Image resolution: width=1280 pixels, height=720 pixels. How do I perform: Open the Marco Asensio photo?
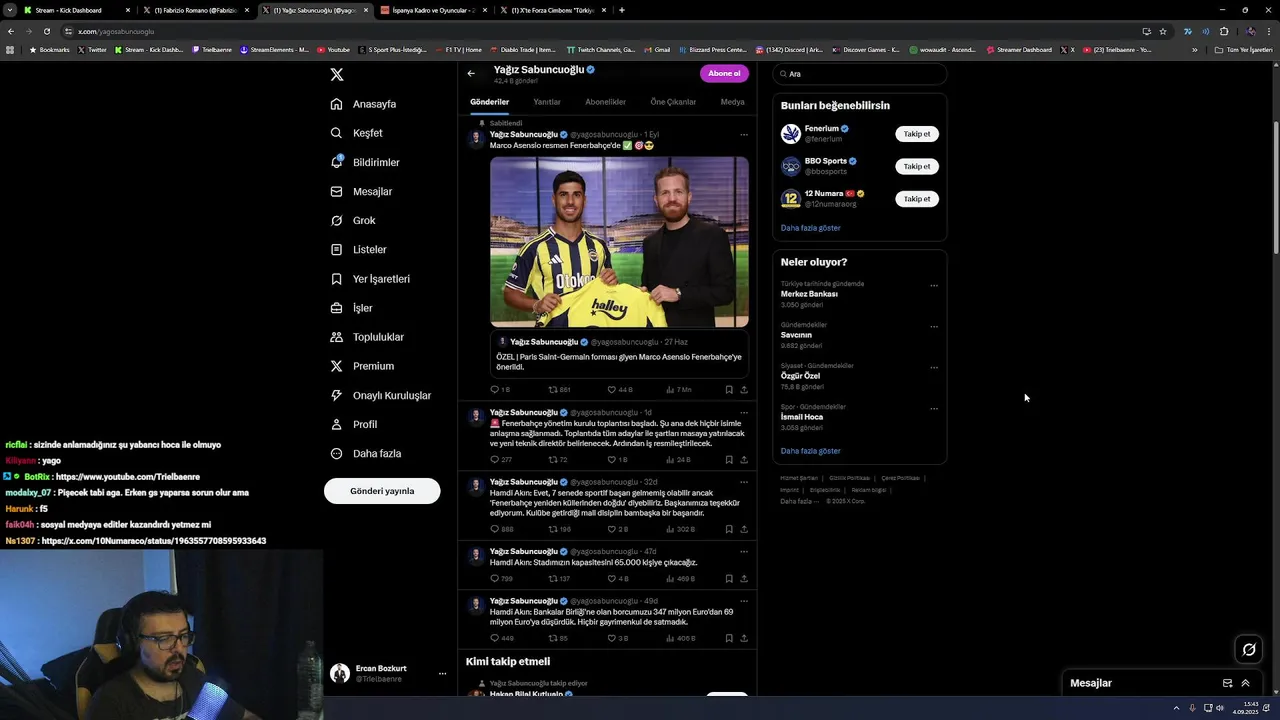click(x=619, y=242)
